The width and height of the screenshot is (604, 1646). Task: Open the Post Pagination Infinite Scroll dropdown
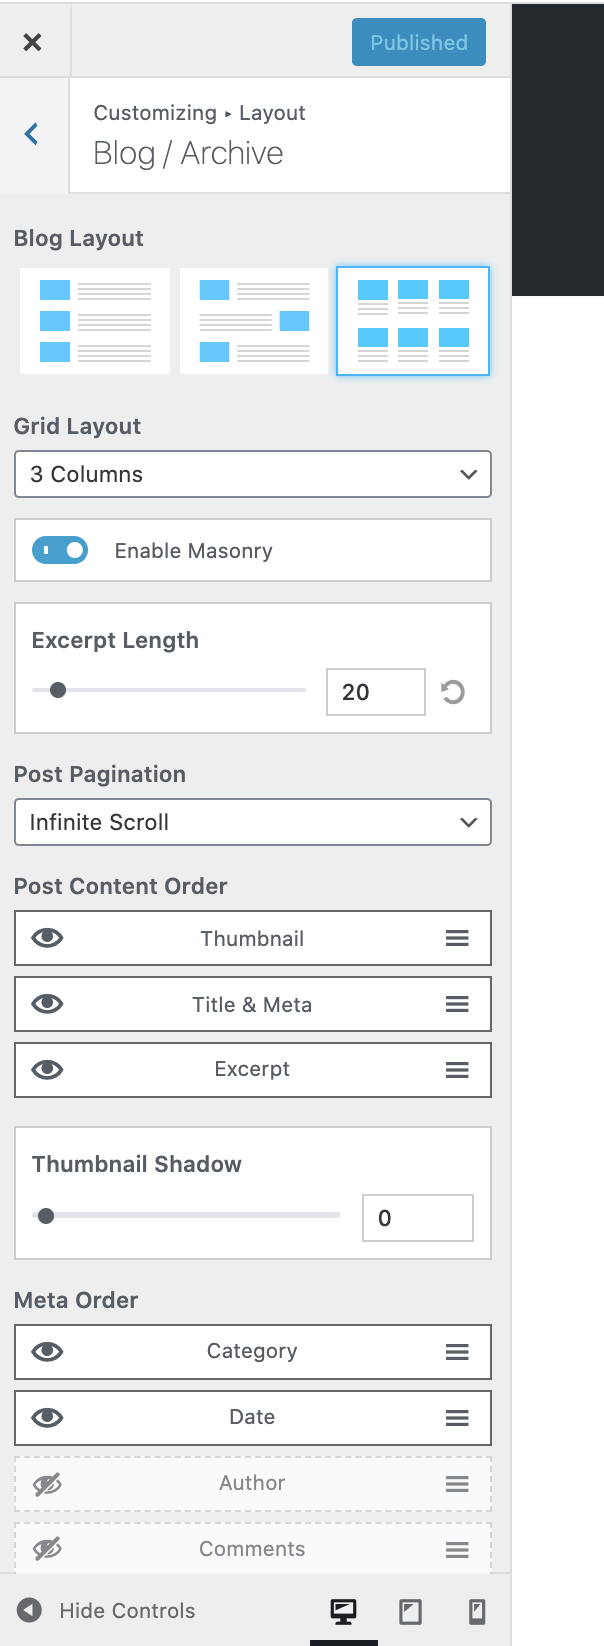tap(253, 822)
